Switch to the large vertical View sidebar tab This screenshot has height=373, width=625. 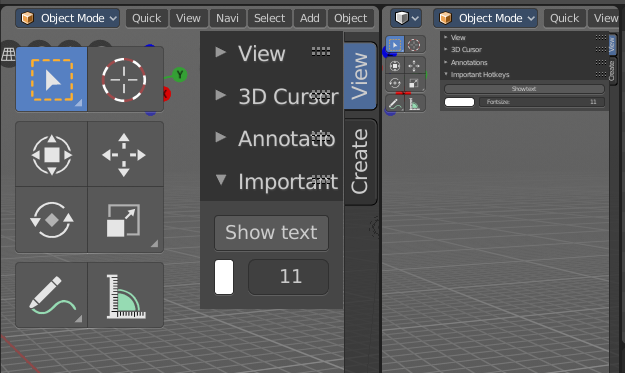[360, 76]
